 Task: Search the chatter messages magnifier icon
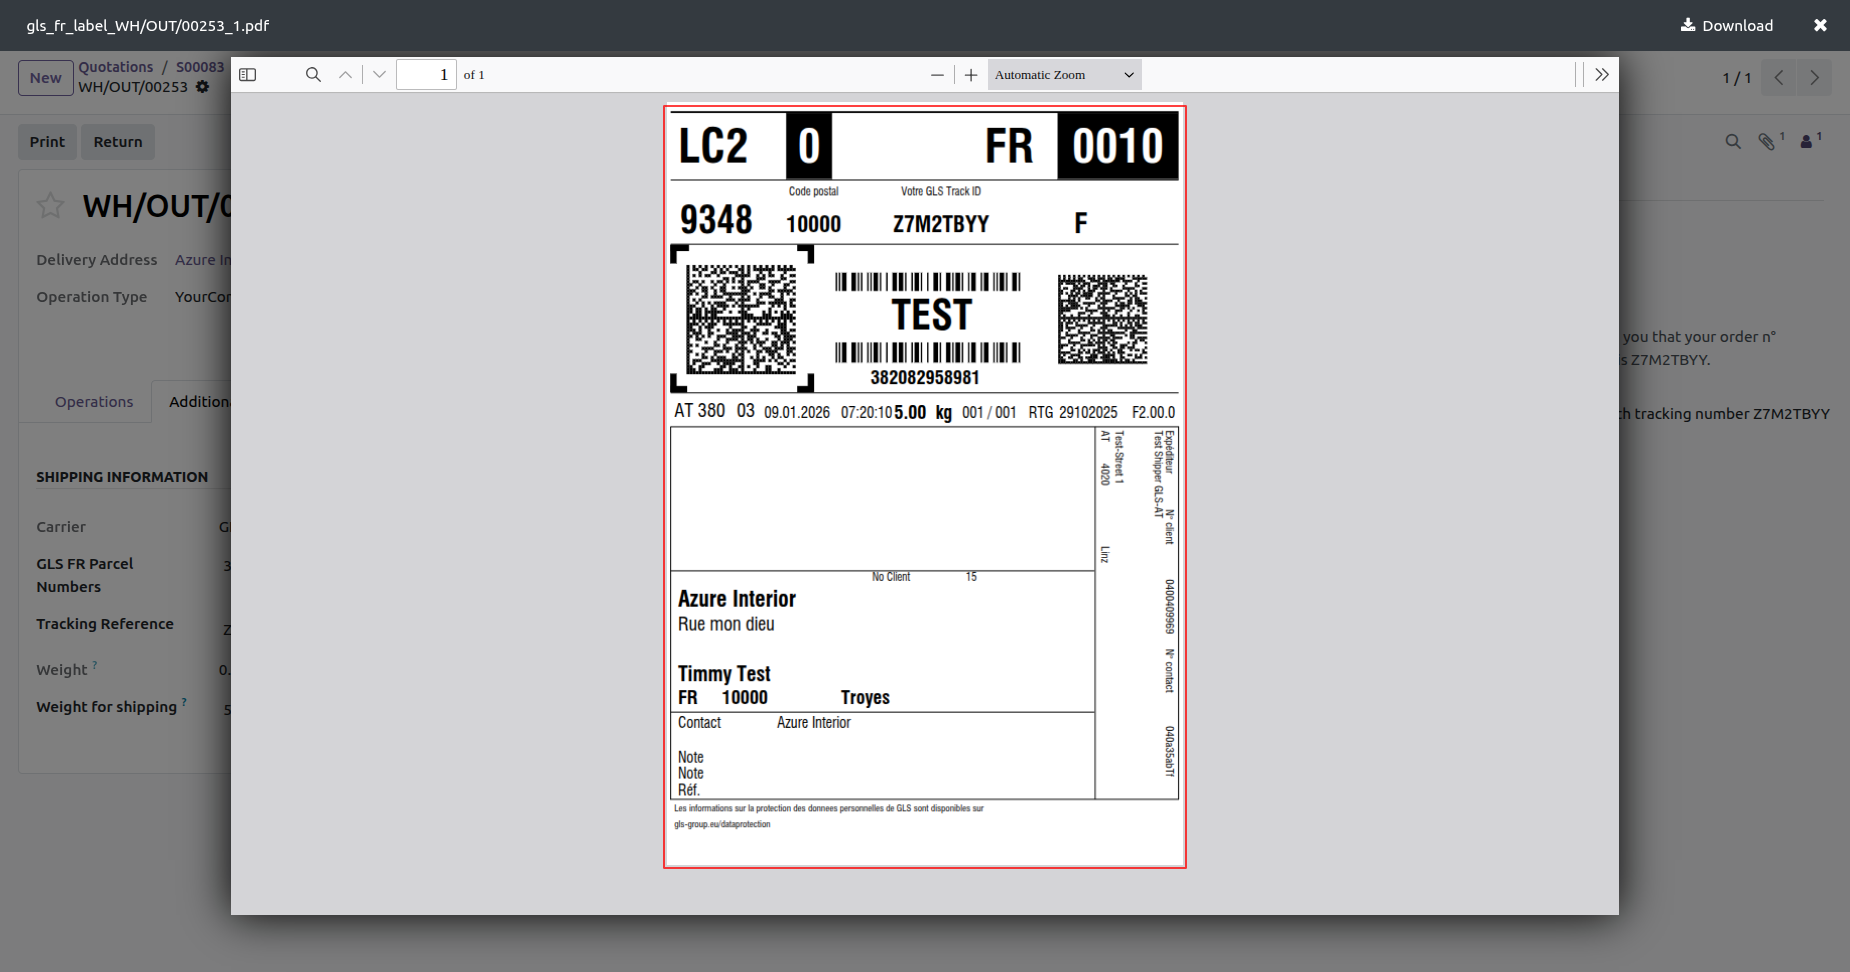1733,142
